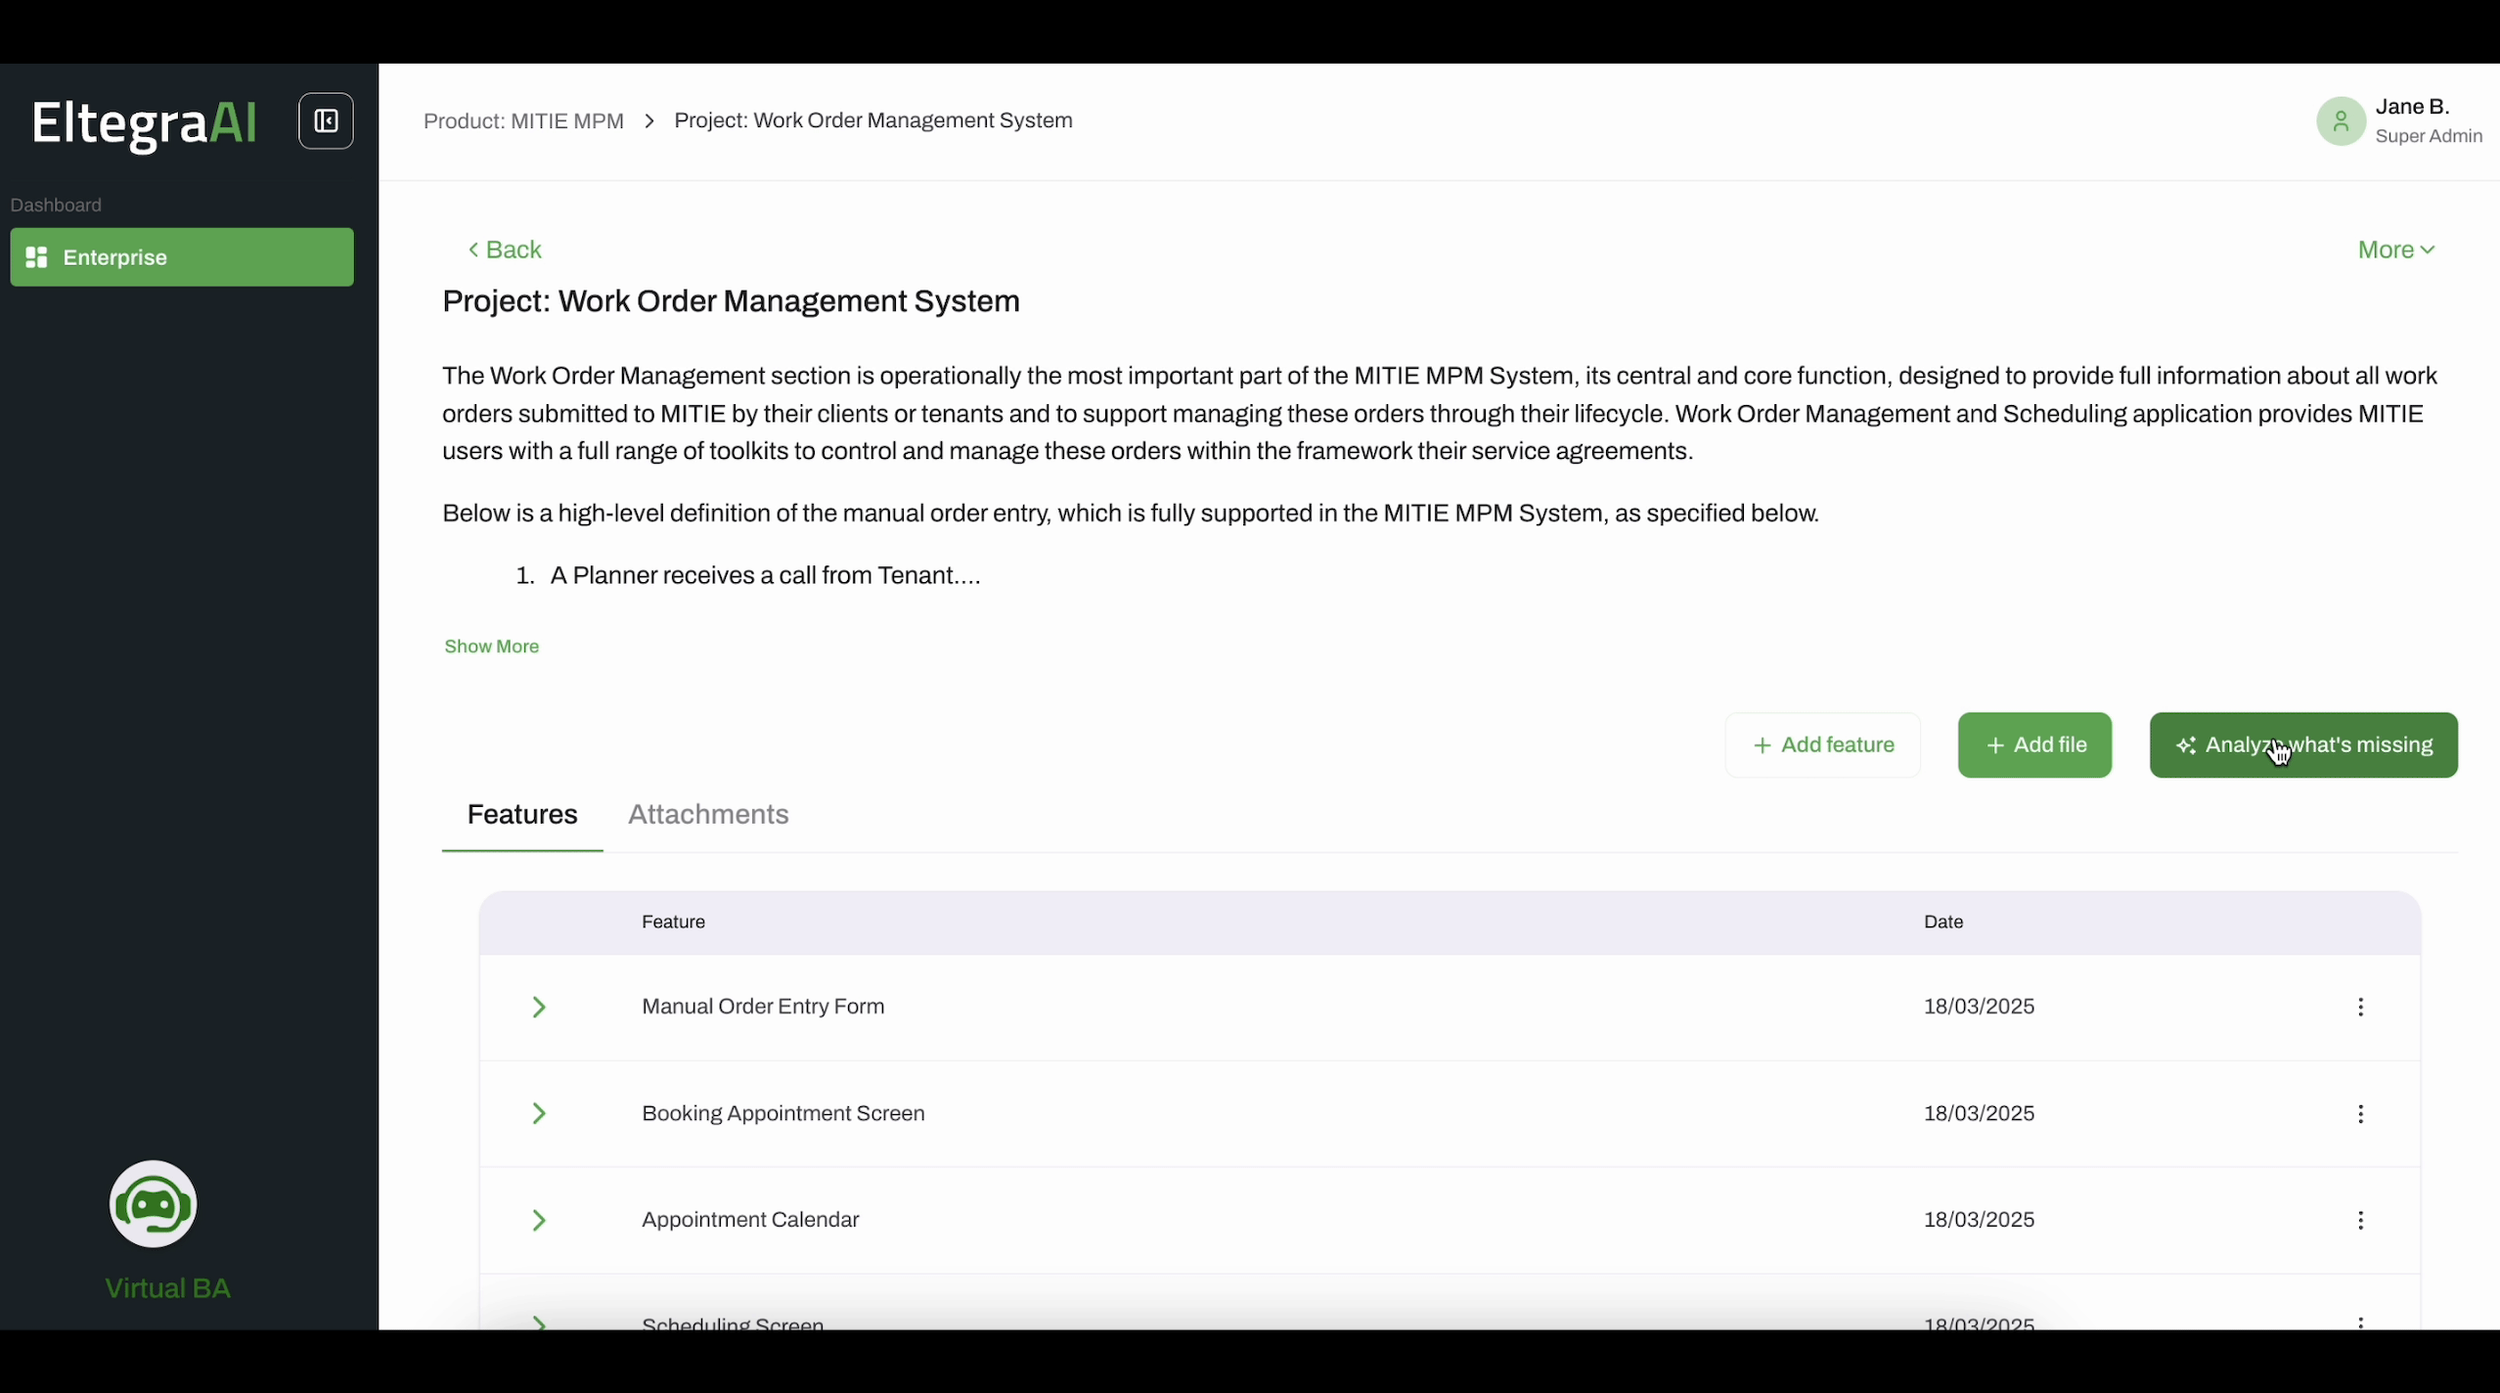Select the Features tab

[522, 814]
